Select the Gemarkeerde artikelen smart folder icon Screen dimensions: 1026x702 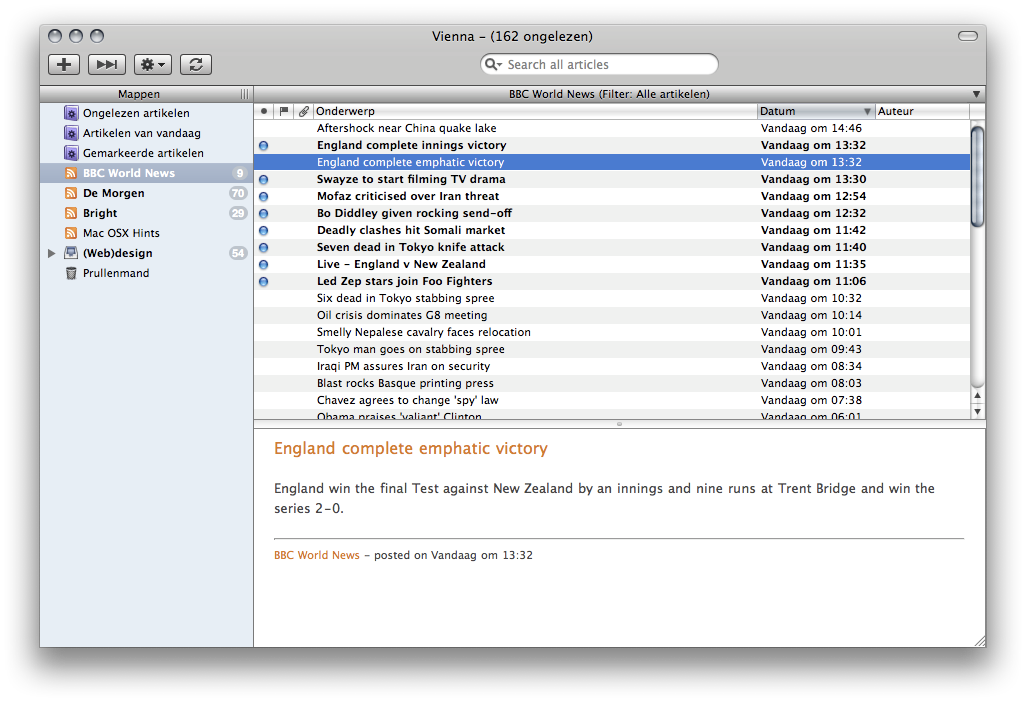click(x=71, y=153)
